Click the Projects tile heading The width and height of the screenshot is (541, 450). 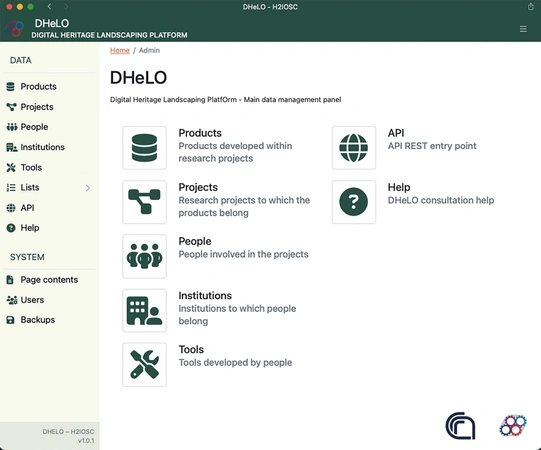coord(198,187)
